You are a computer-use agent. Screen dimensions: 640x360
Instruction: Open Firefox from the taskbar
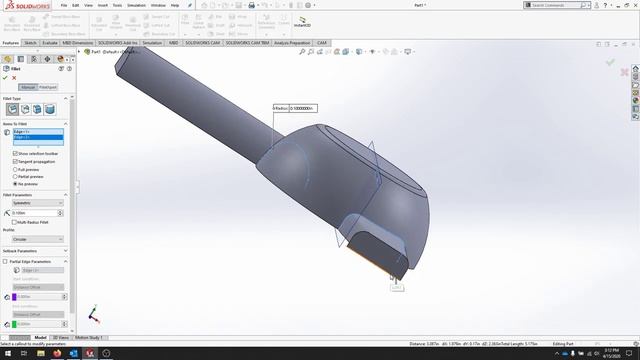coord(57,353)
